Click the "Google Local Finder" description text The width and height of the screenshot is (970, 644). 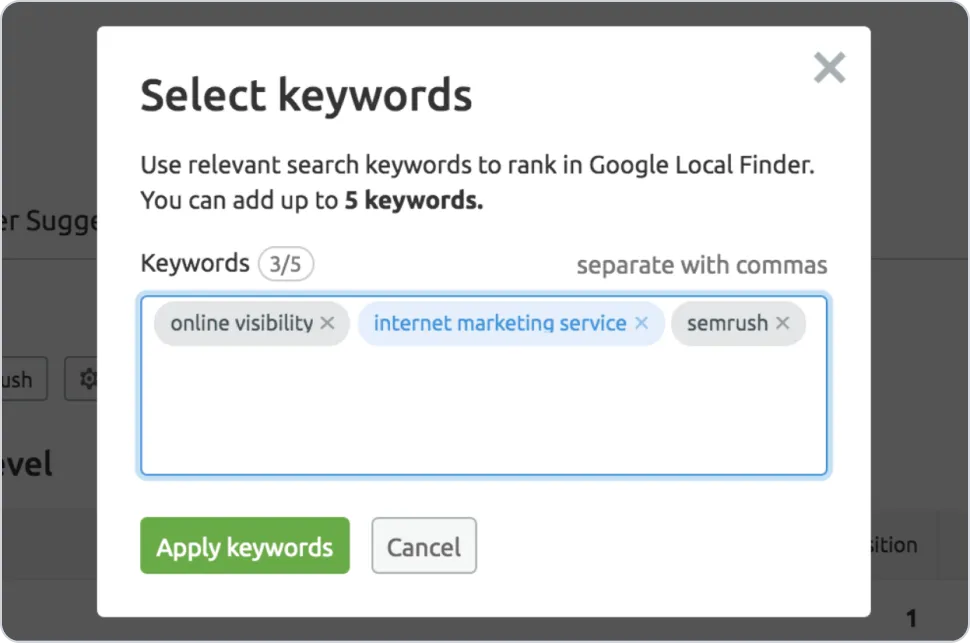pos(702,165)
